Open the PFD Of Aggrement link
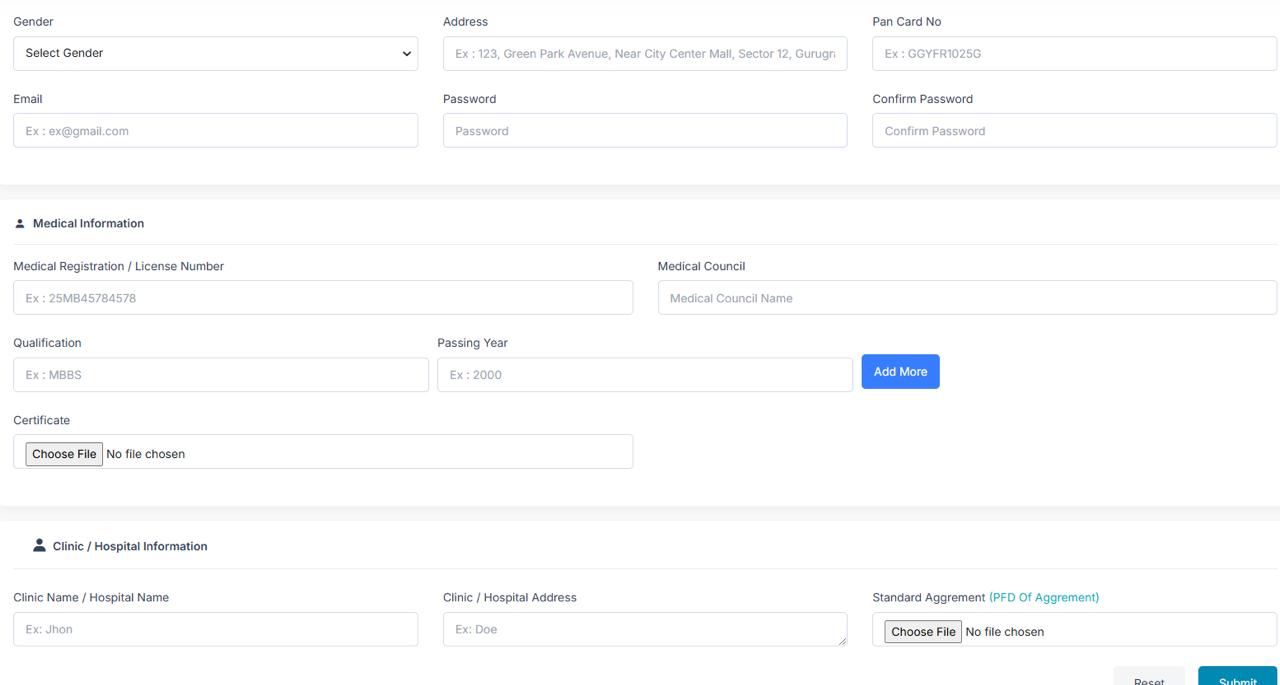This screenshot has height=685, width=1280. click(x=1044, y=598)
